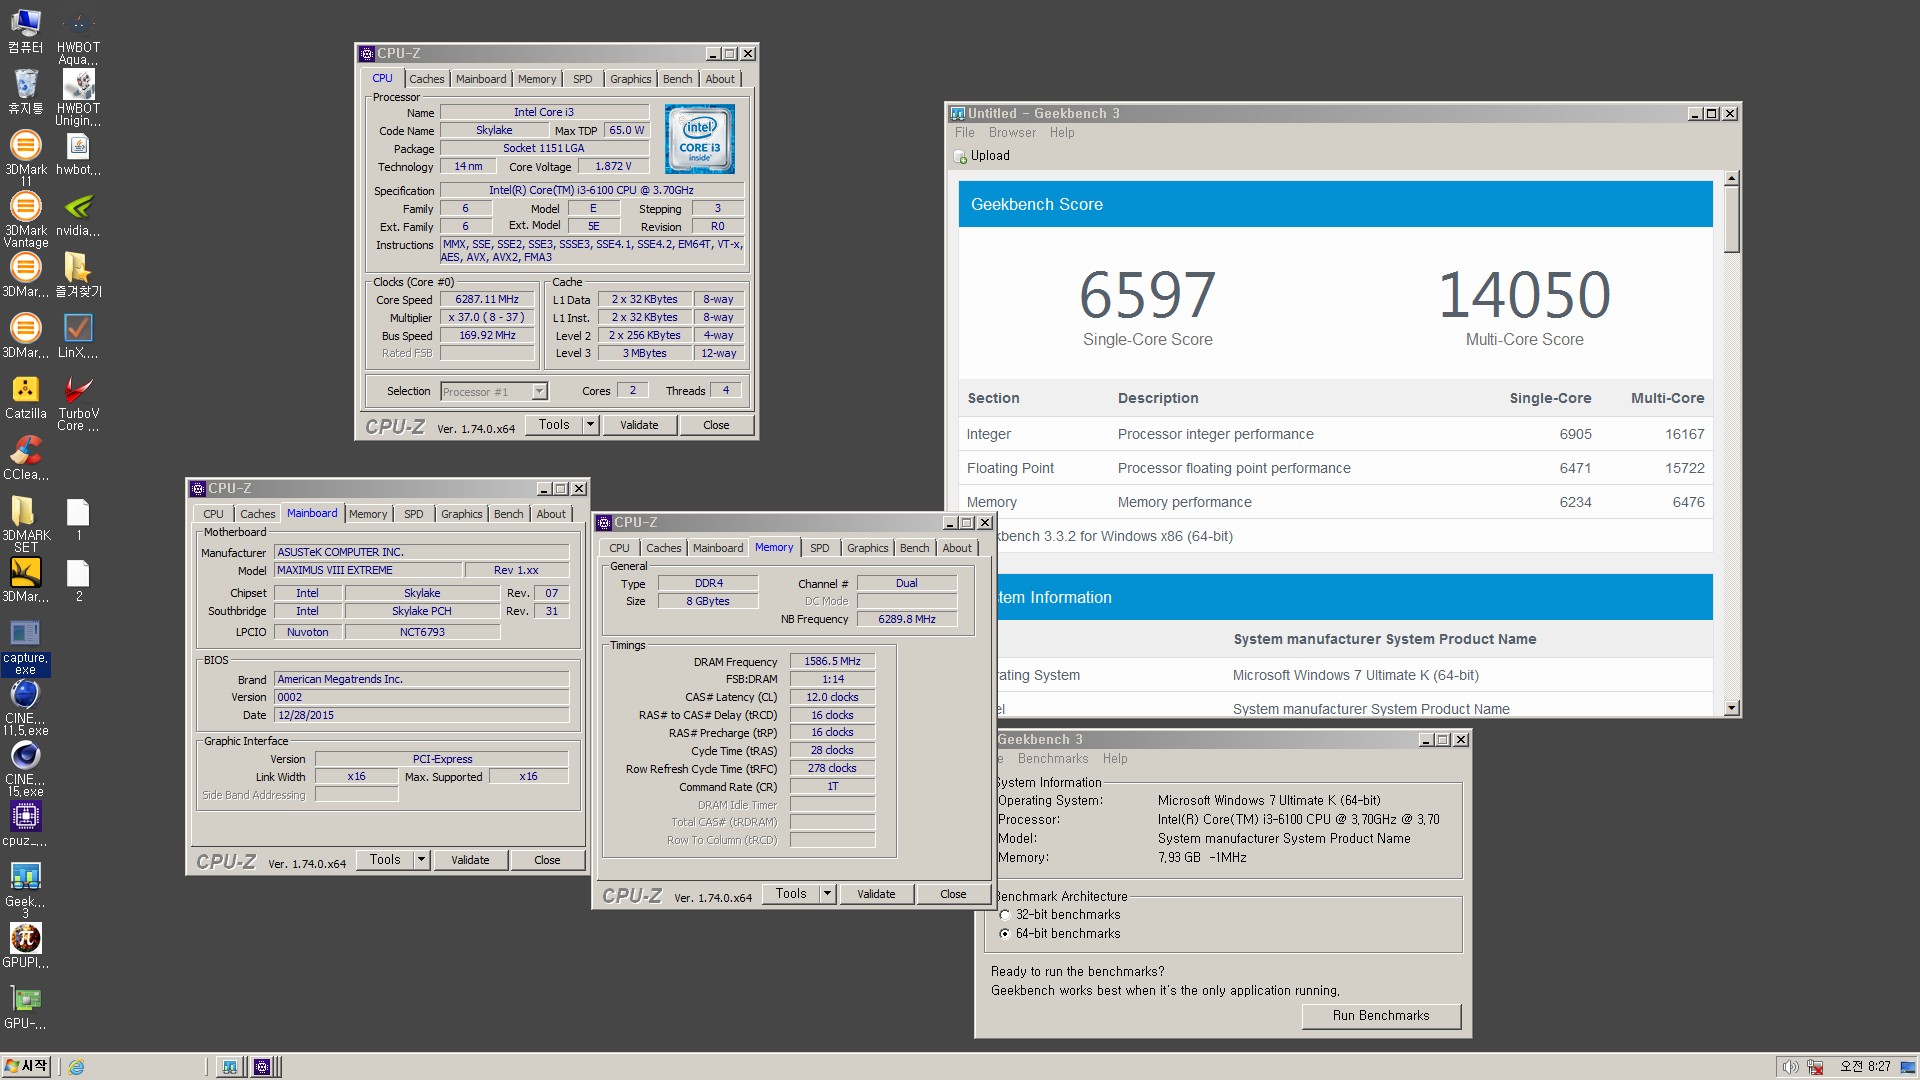Click Validate in Memory CPU-Z window
This screenshot has width=1920, height=1080.
[x=876, y=894]
